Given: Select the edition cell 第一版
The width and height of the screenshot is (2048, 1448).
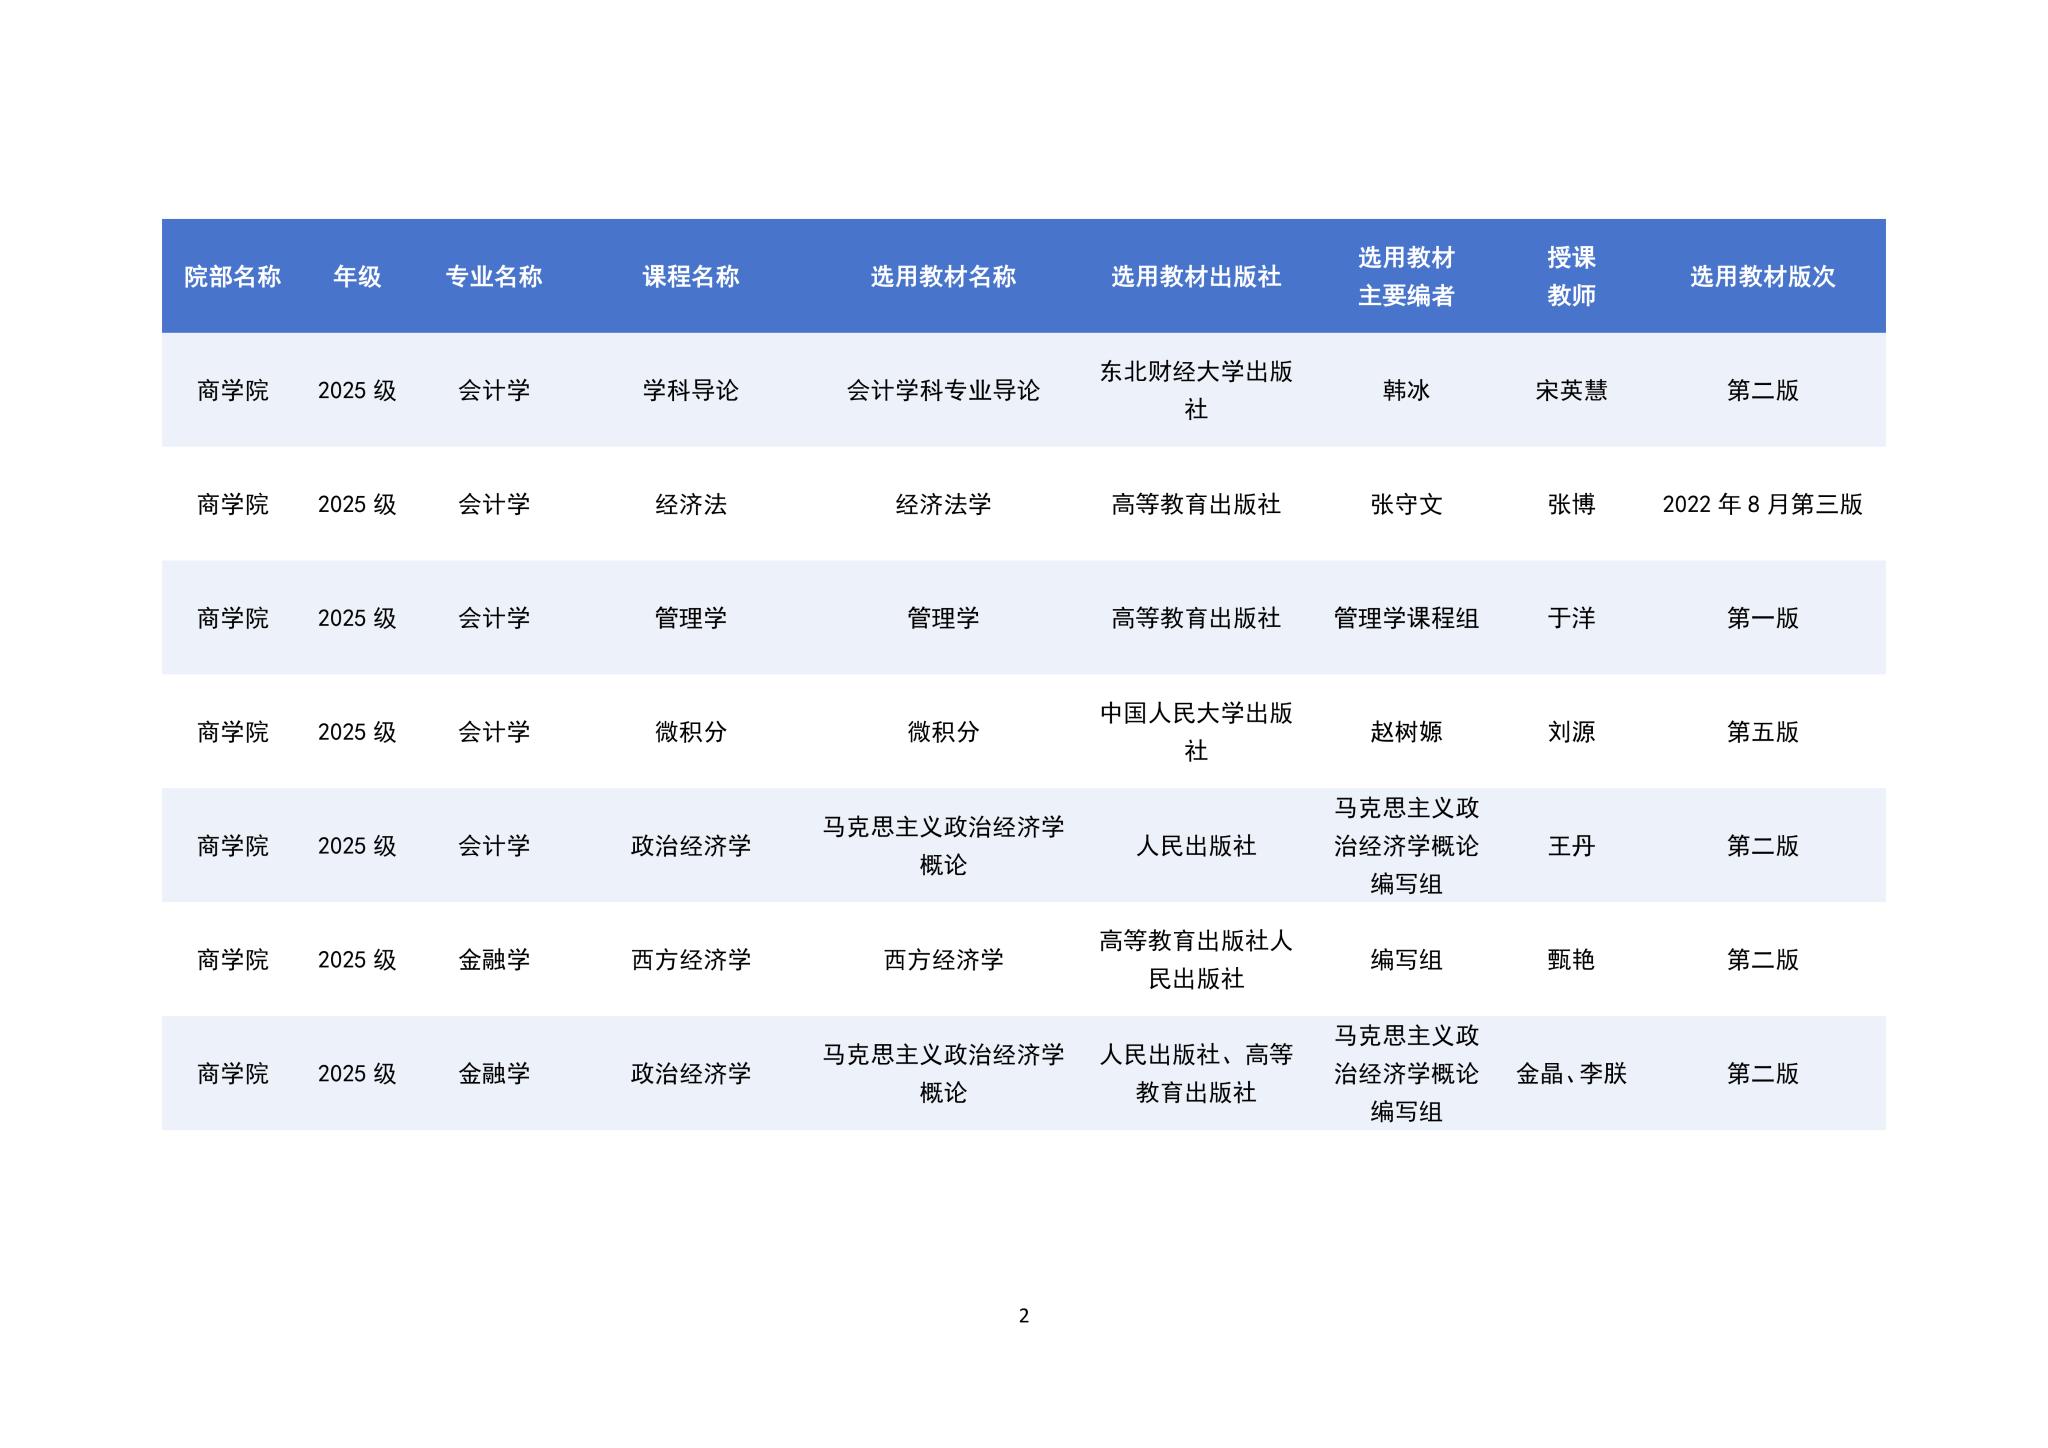Looking at the screenshot, I should point(1763,619).
